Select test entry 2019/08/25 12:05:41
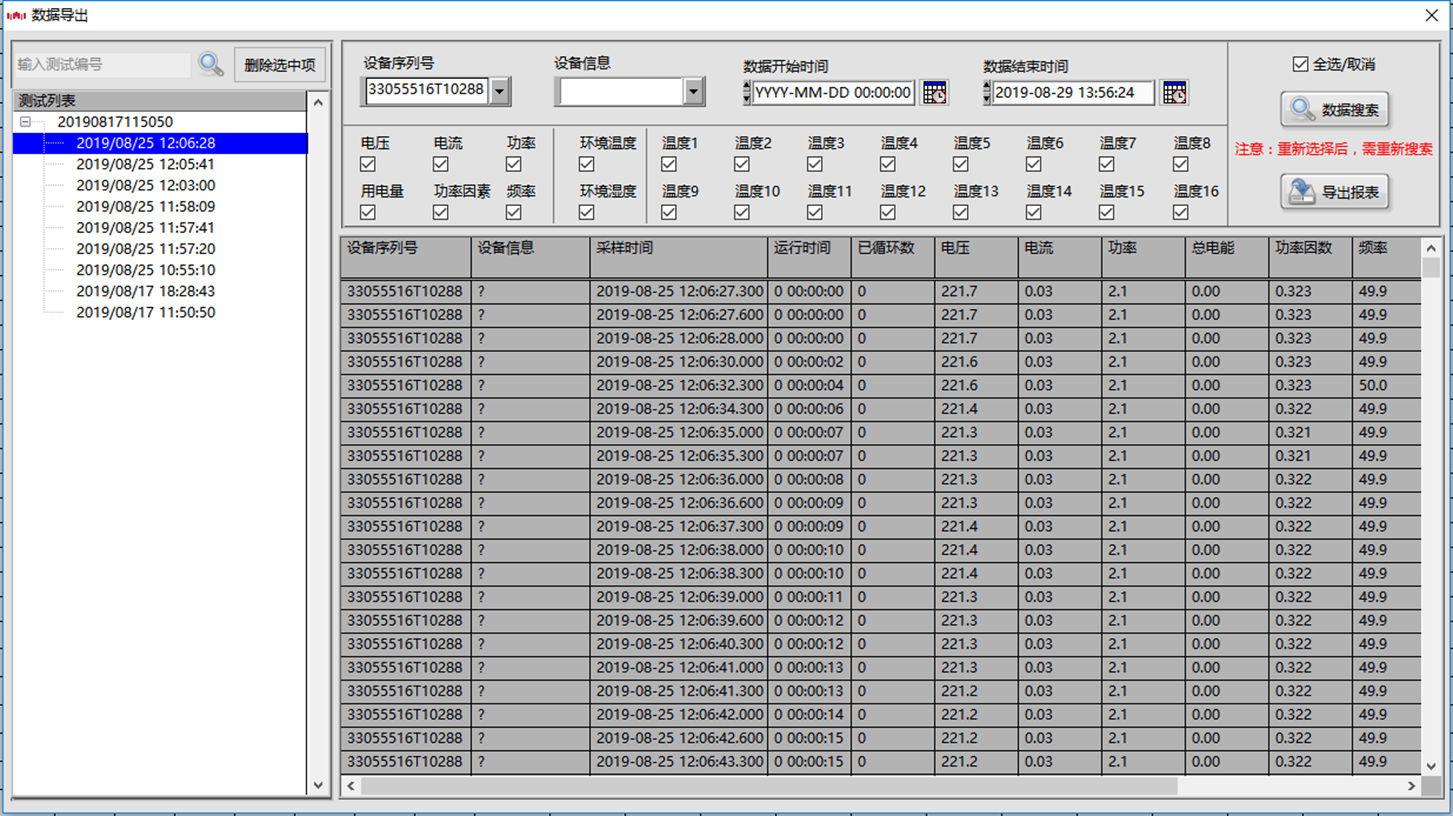The width and height of the screenshot is (1453, 816). click(x=145, y=164)
